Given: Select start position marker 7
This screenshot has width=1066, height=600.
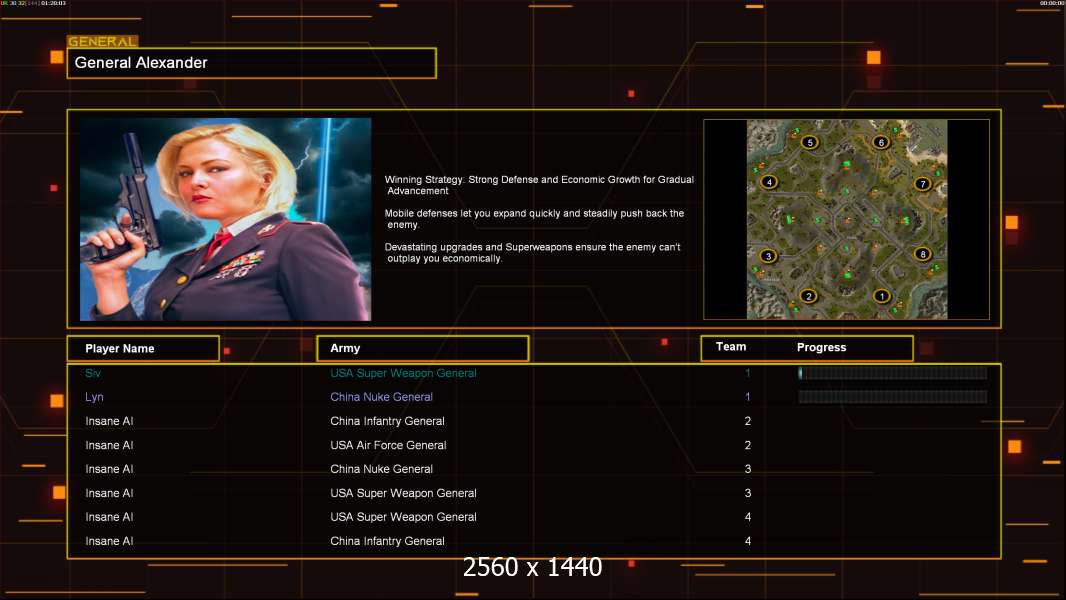Looking at the screenshot, I should click(923, 183).
